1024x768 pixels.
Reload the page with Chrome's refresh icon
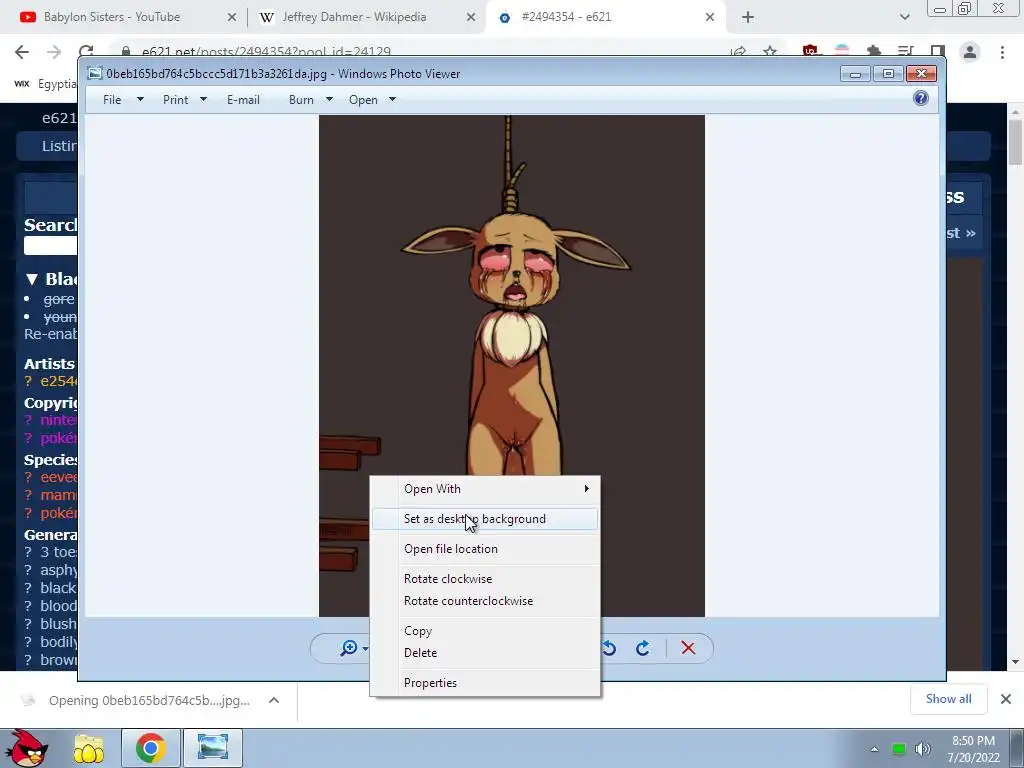click(x=86, y=51)
